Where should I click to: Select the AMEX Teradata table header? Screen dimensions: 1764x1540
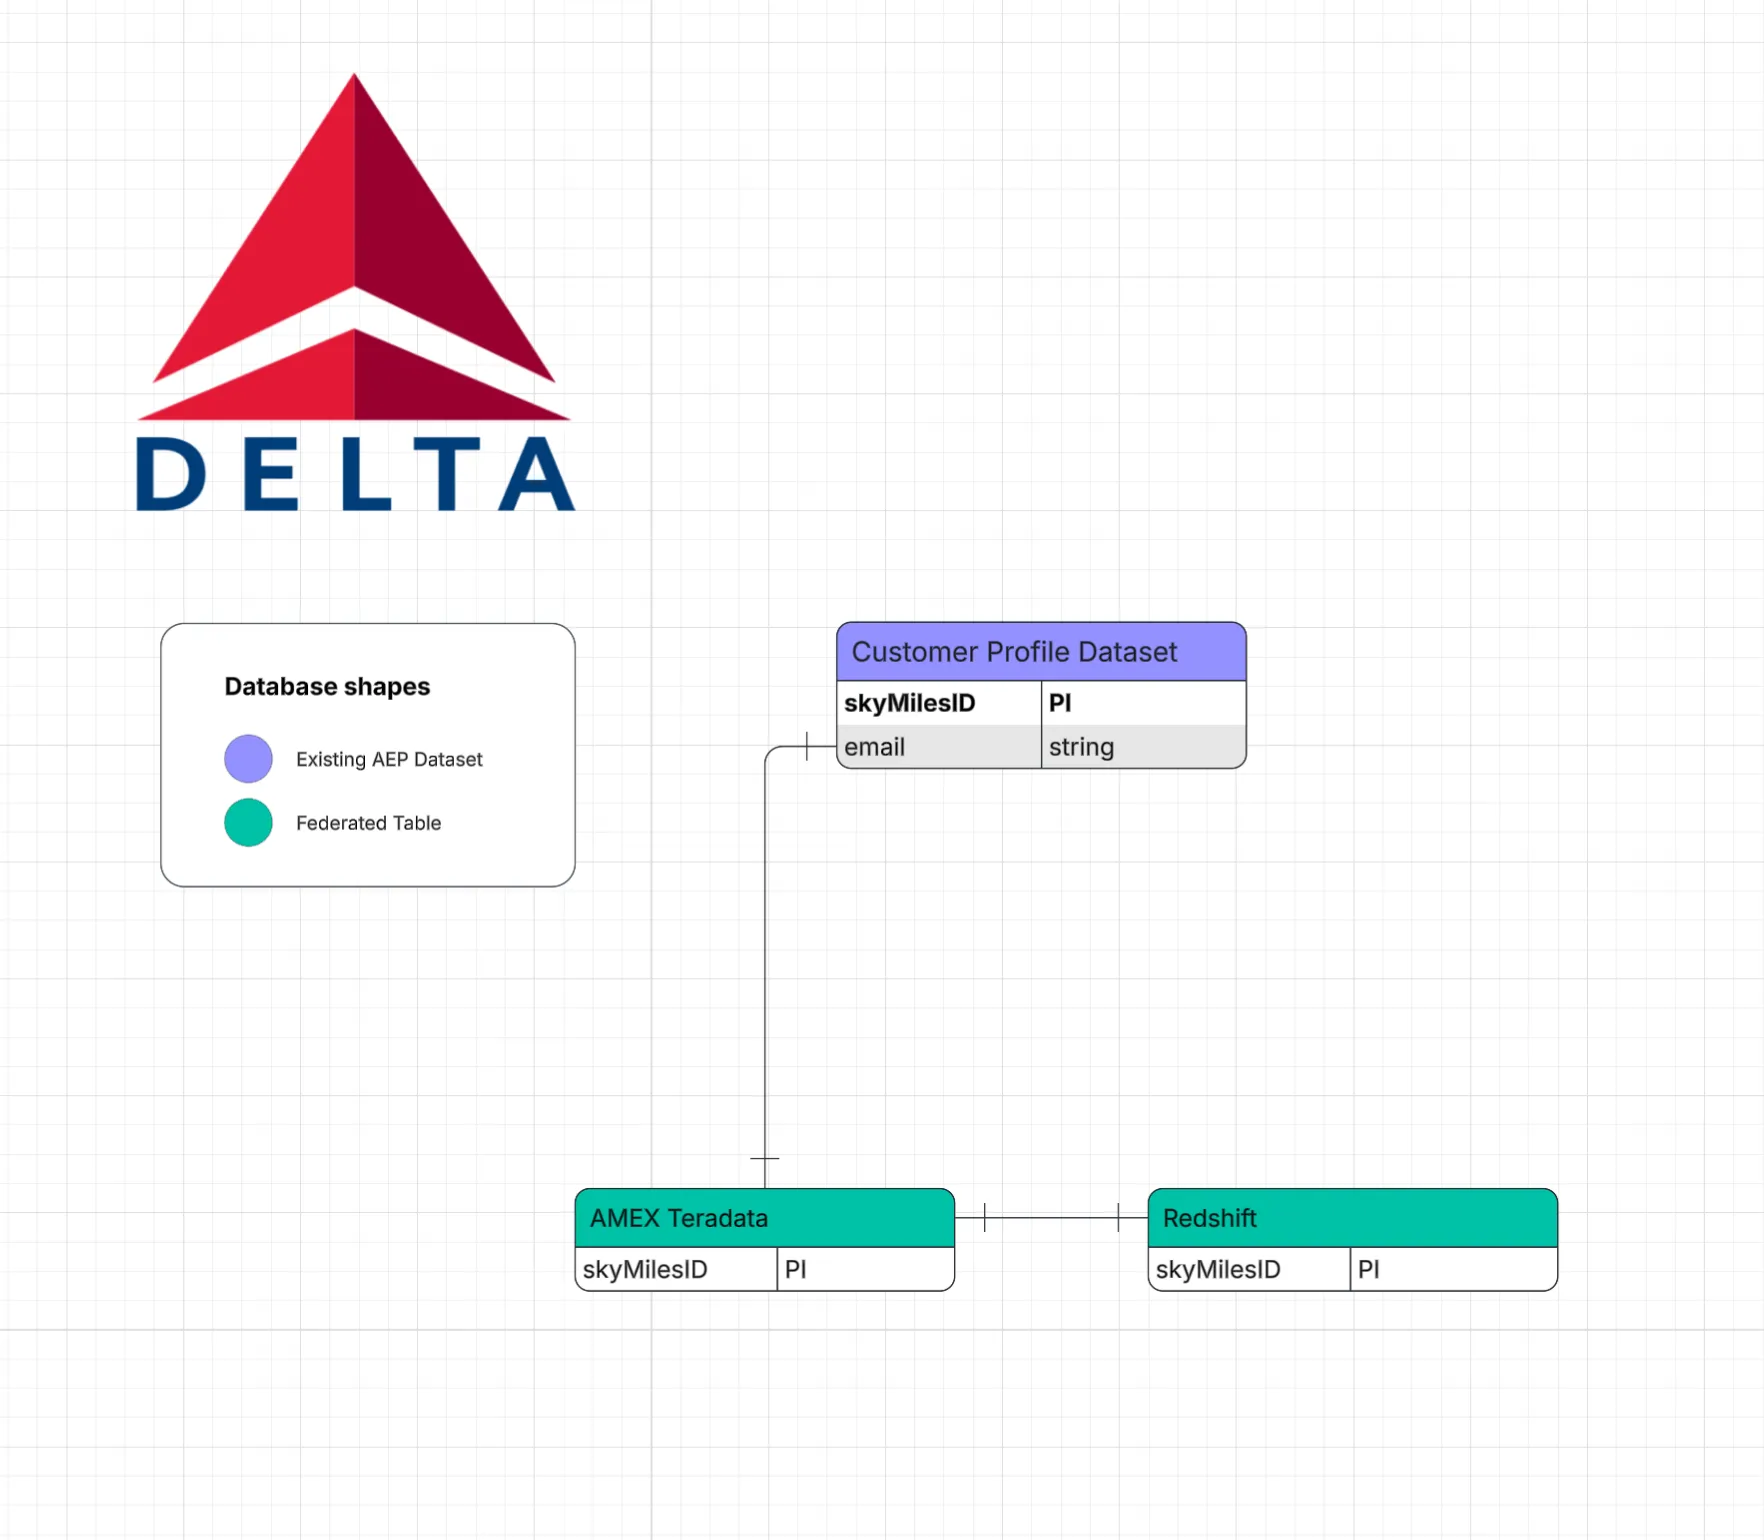765,1218
